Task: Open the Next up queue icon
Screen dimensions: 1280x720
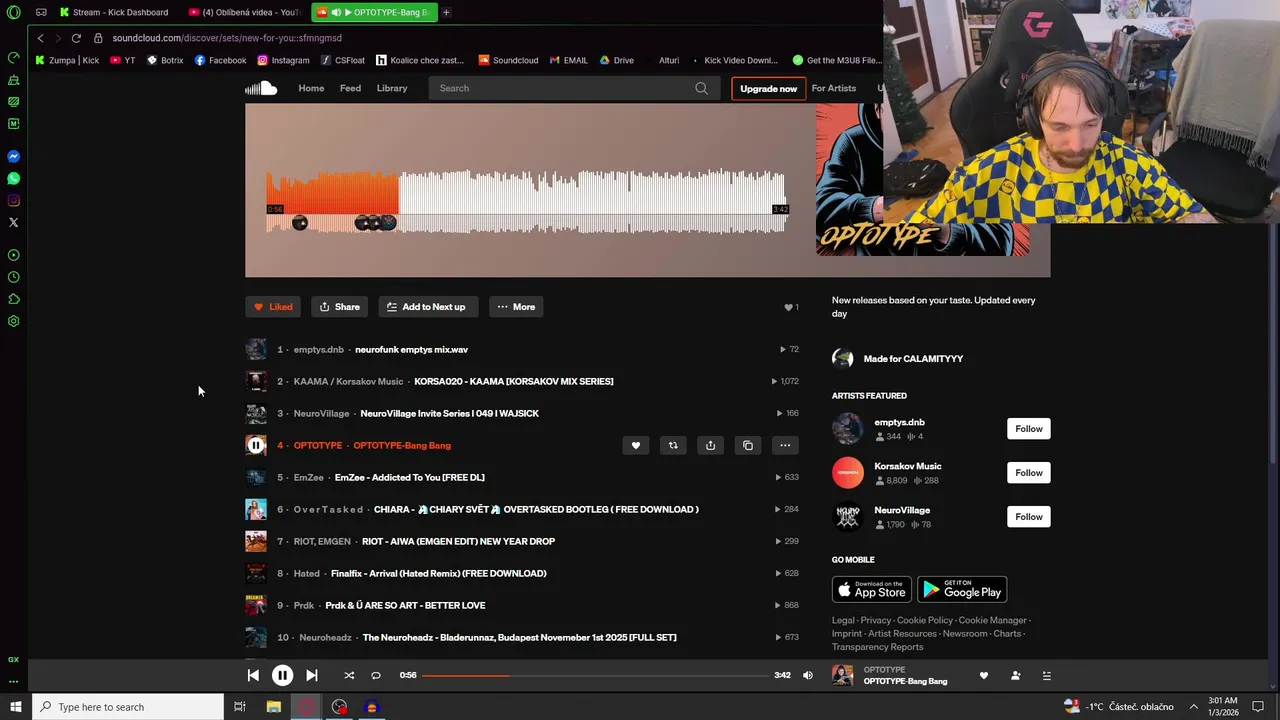Action: tap(1047, 675)
